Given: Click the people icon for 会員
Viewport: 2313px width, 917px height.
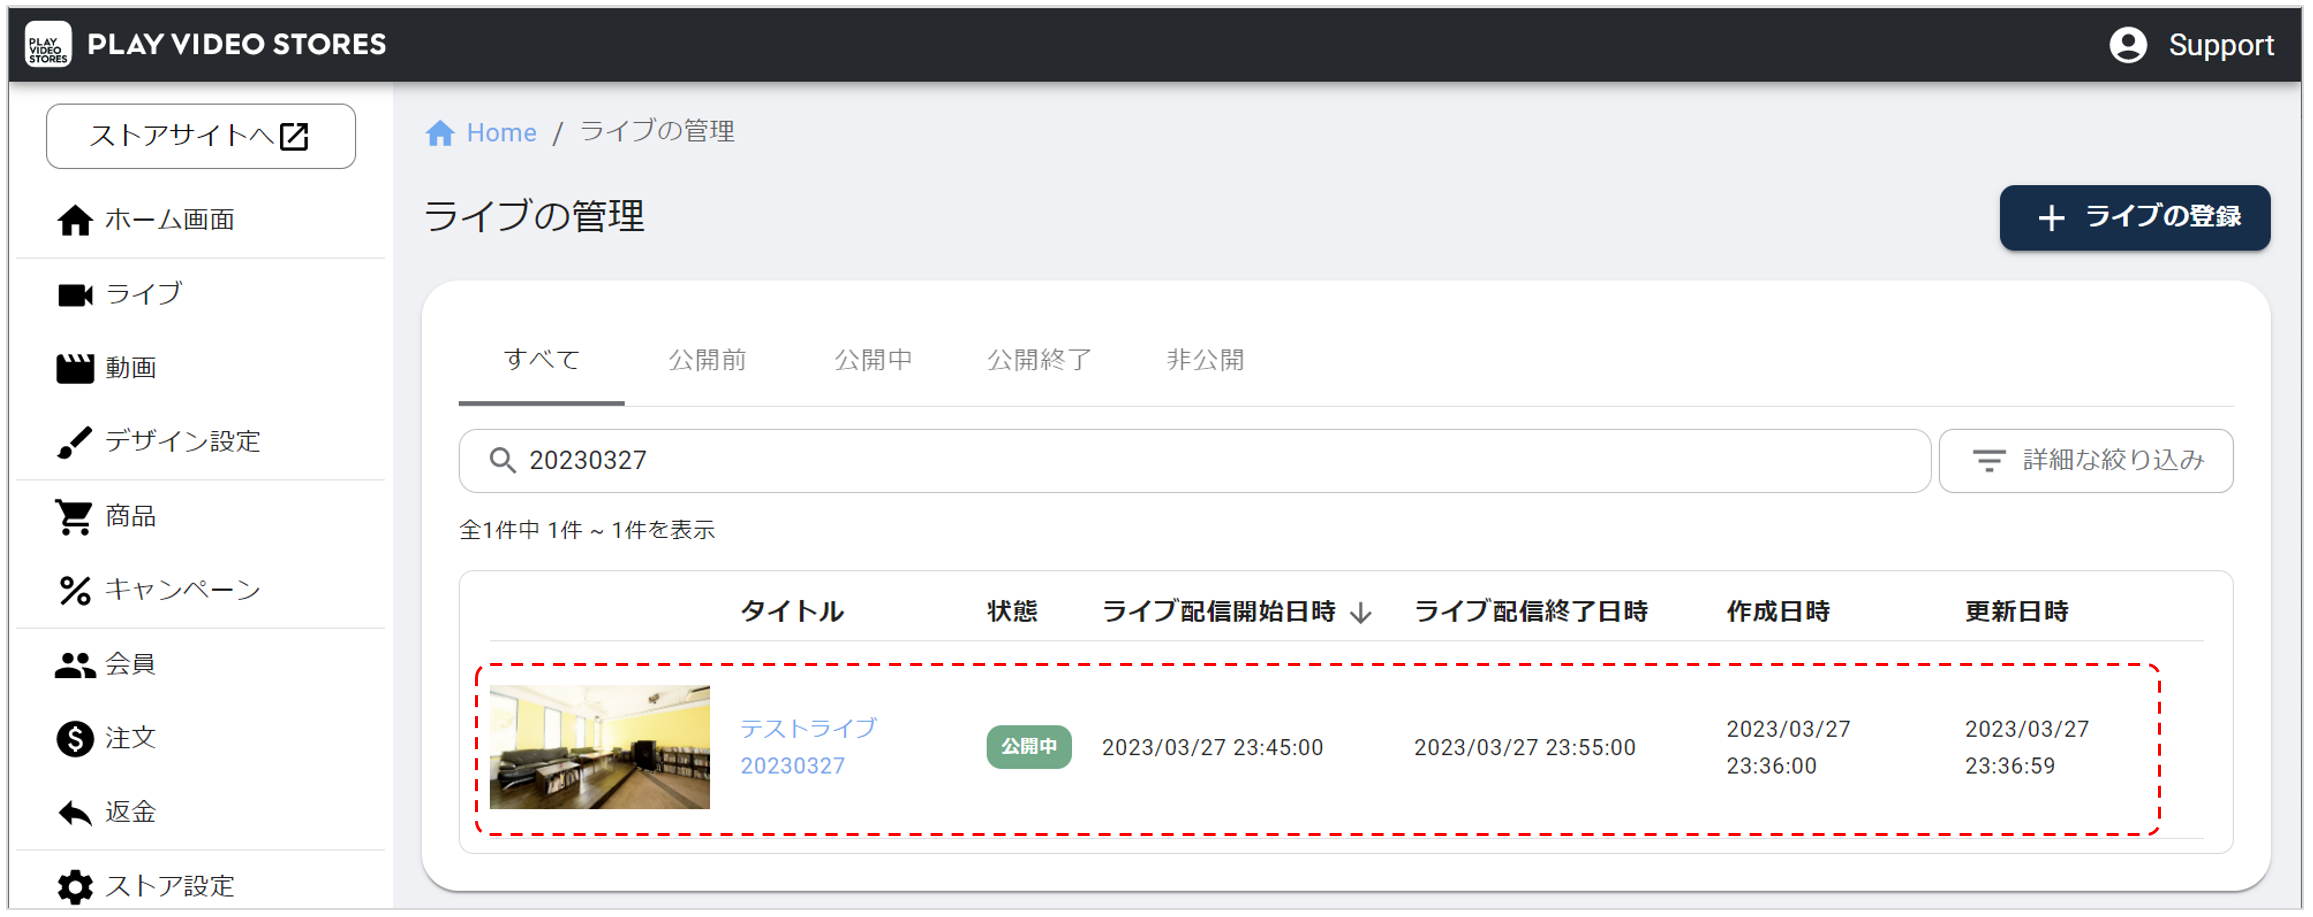Looking at the screenshot, I should pos(75,665).
